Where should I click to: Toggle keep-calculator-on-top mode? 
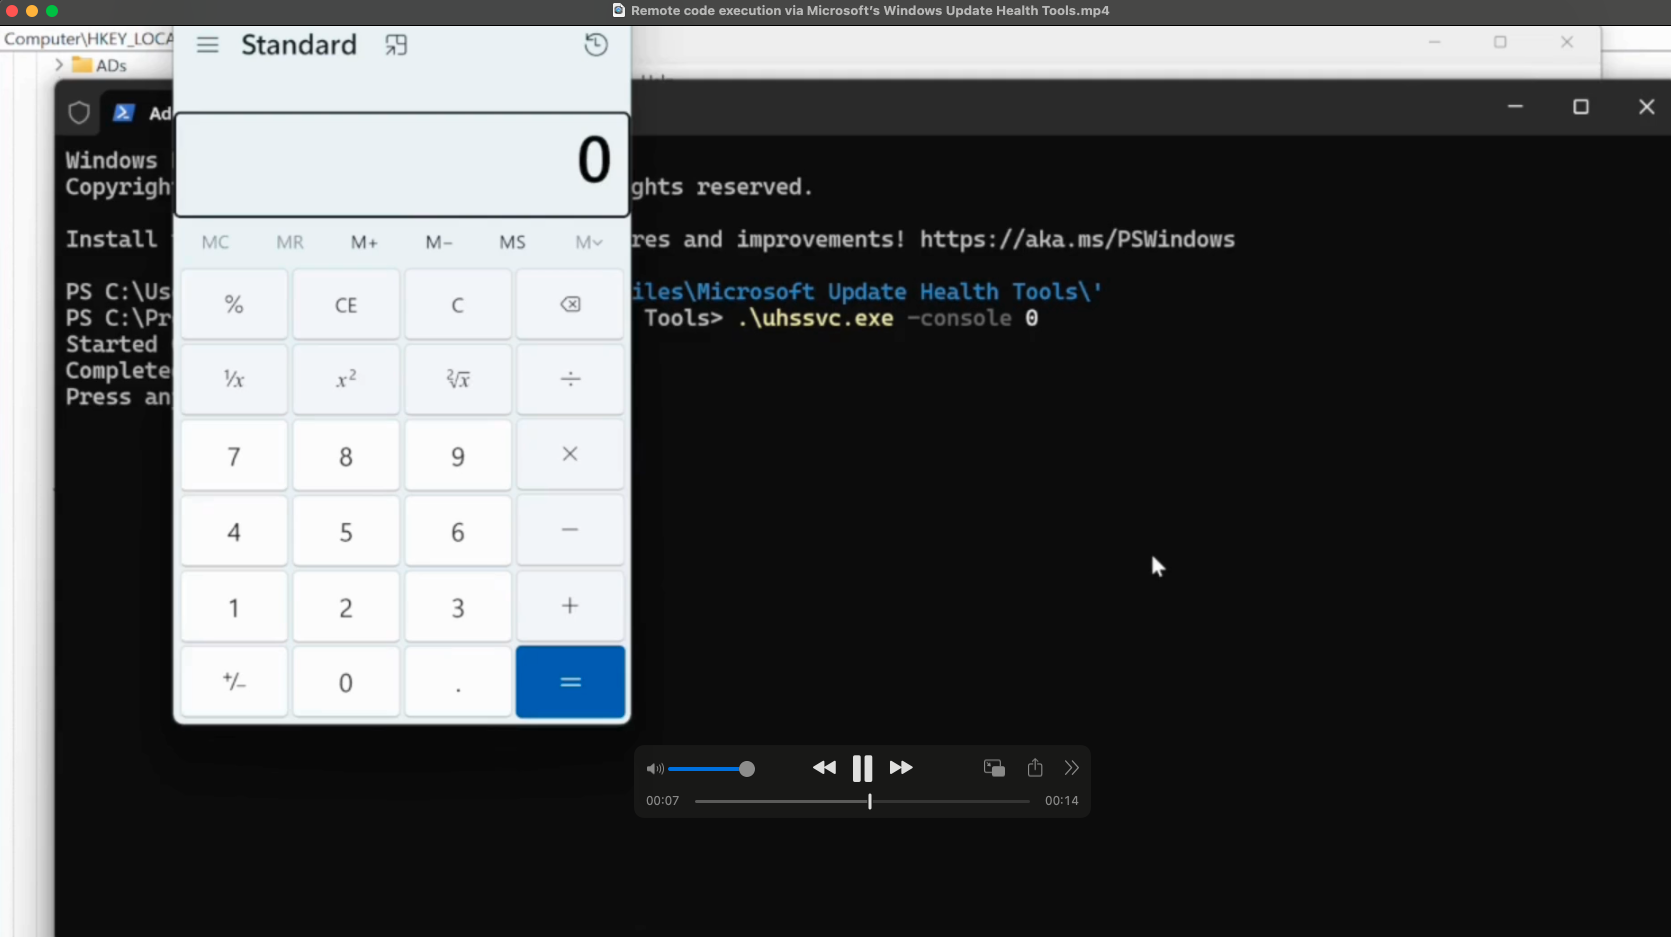tap(395, 44)
